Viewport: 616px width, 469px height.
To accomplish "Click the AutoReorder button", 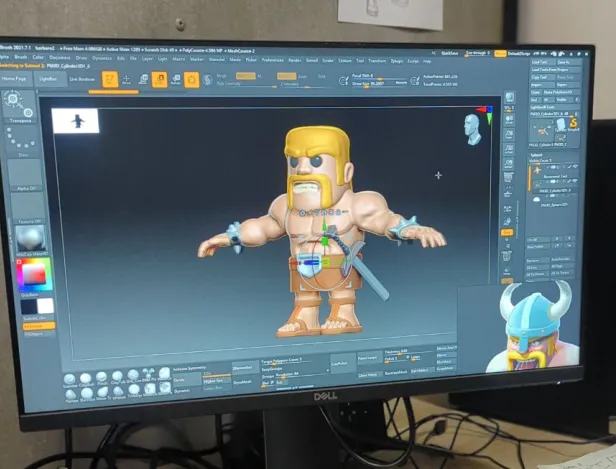I will [561, 260].
